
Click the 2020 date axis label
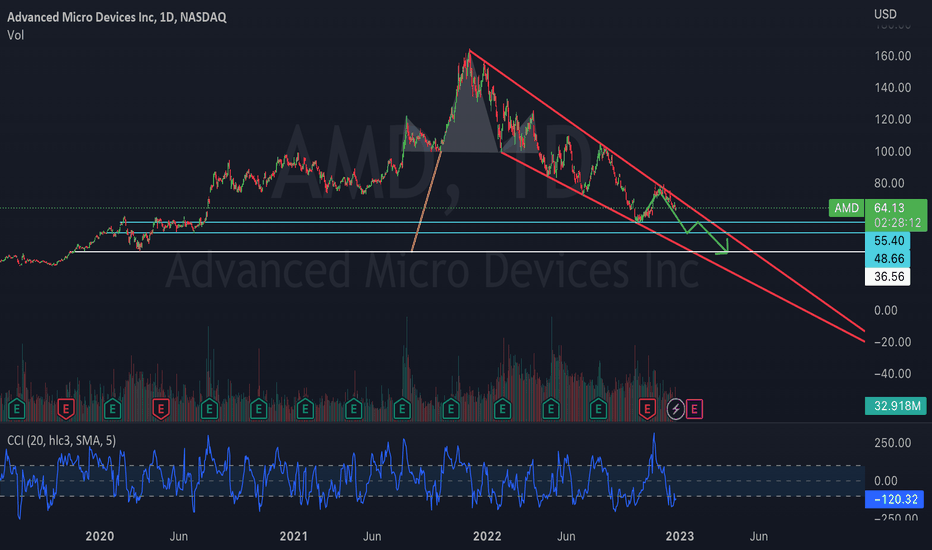100,536
